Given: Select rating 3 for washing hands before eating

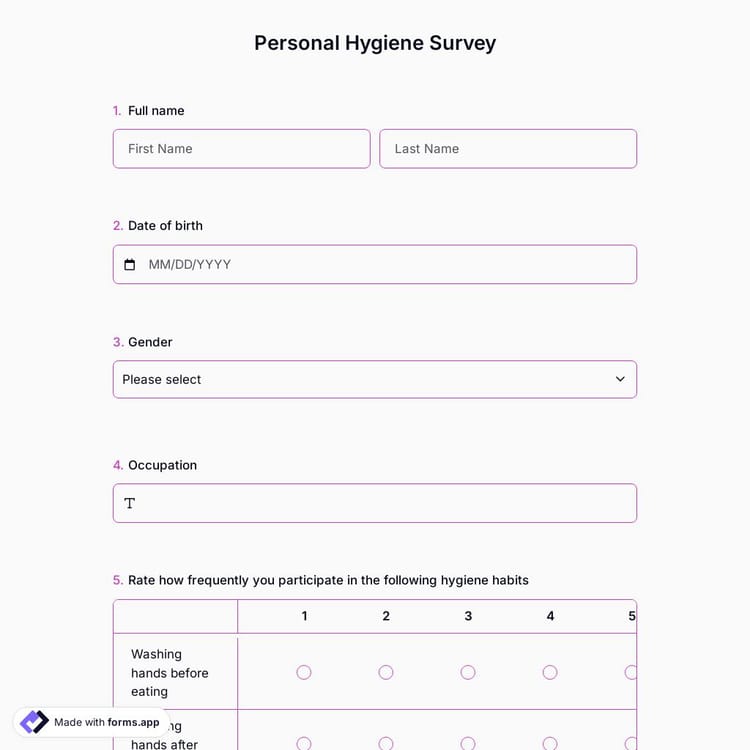Looking at the screenshot, I should tap(468, 672).
